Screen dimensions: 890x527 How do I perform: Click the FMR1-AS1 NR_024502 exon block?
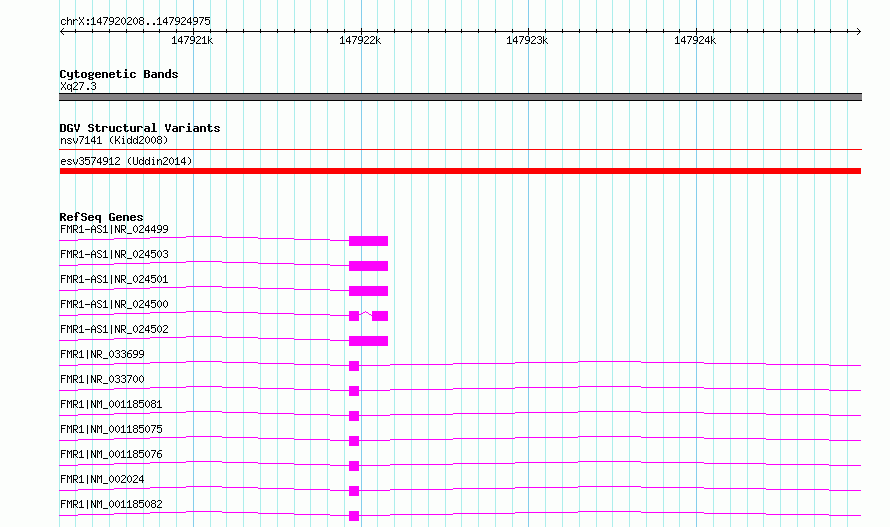click(x=368, y=341)
